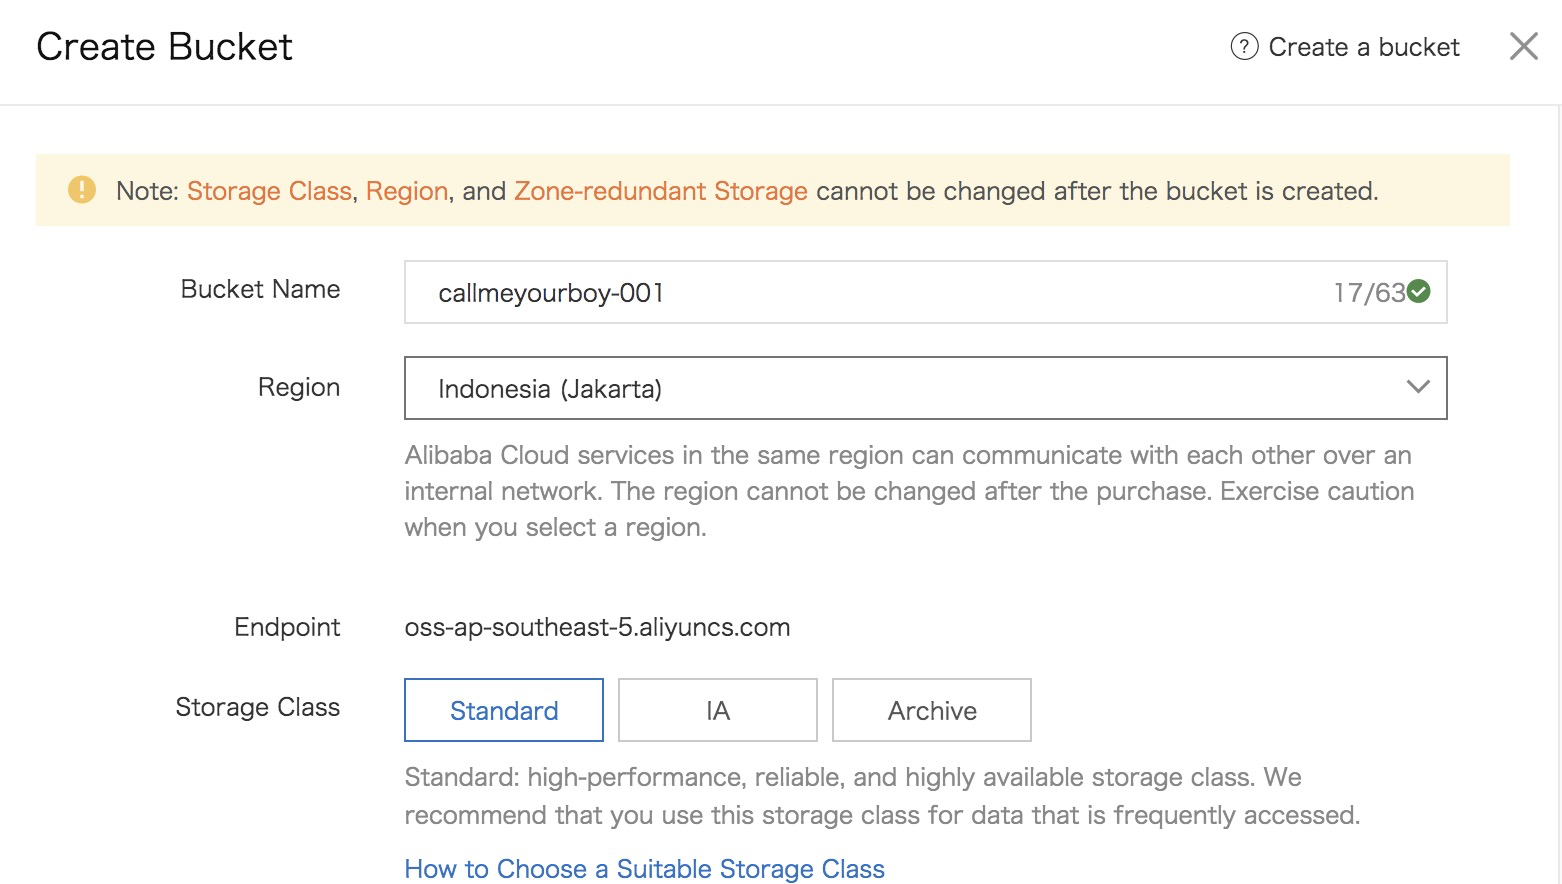Screen dimensions: 1562x884
Task: Click the oss-ap-southeast-5.aliyuncs.com endpoint text
Action: pos(597,627)
